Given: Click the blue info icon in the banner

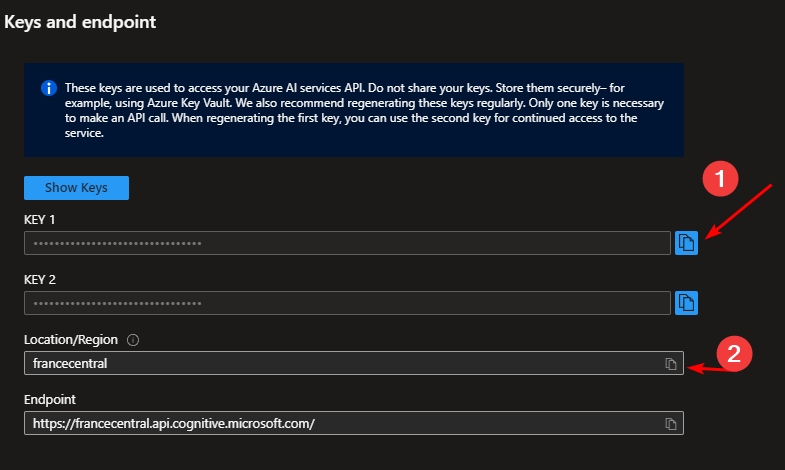Looking at the screenshot, I should [x=48, y=88].
